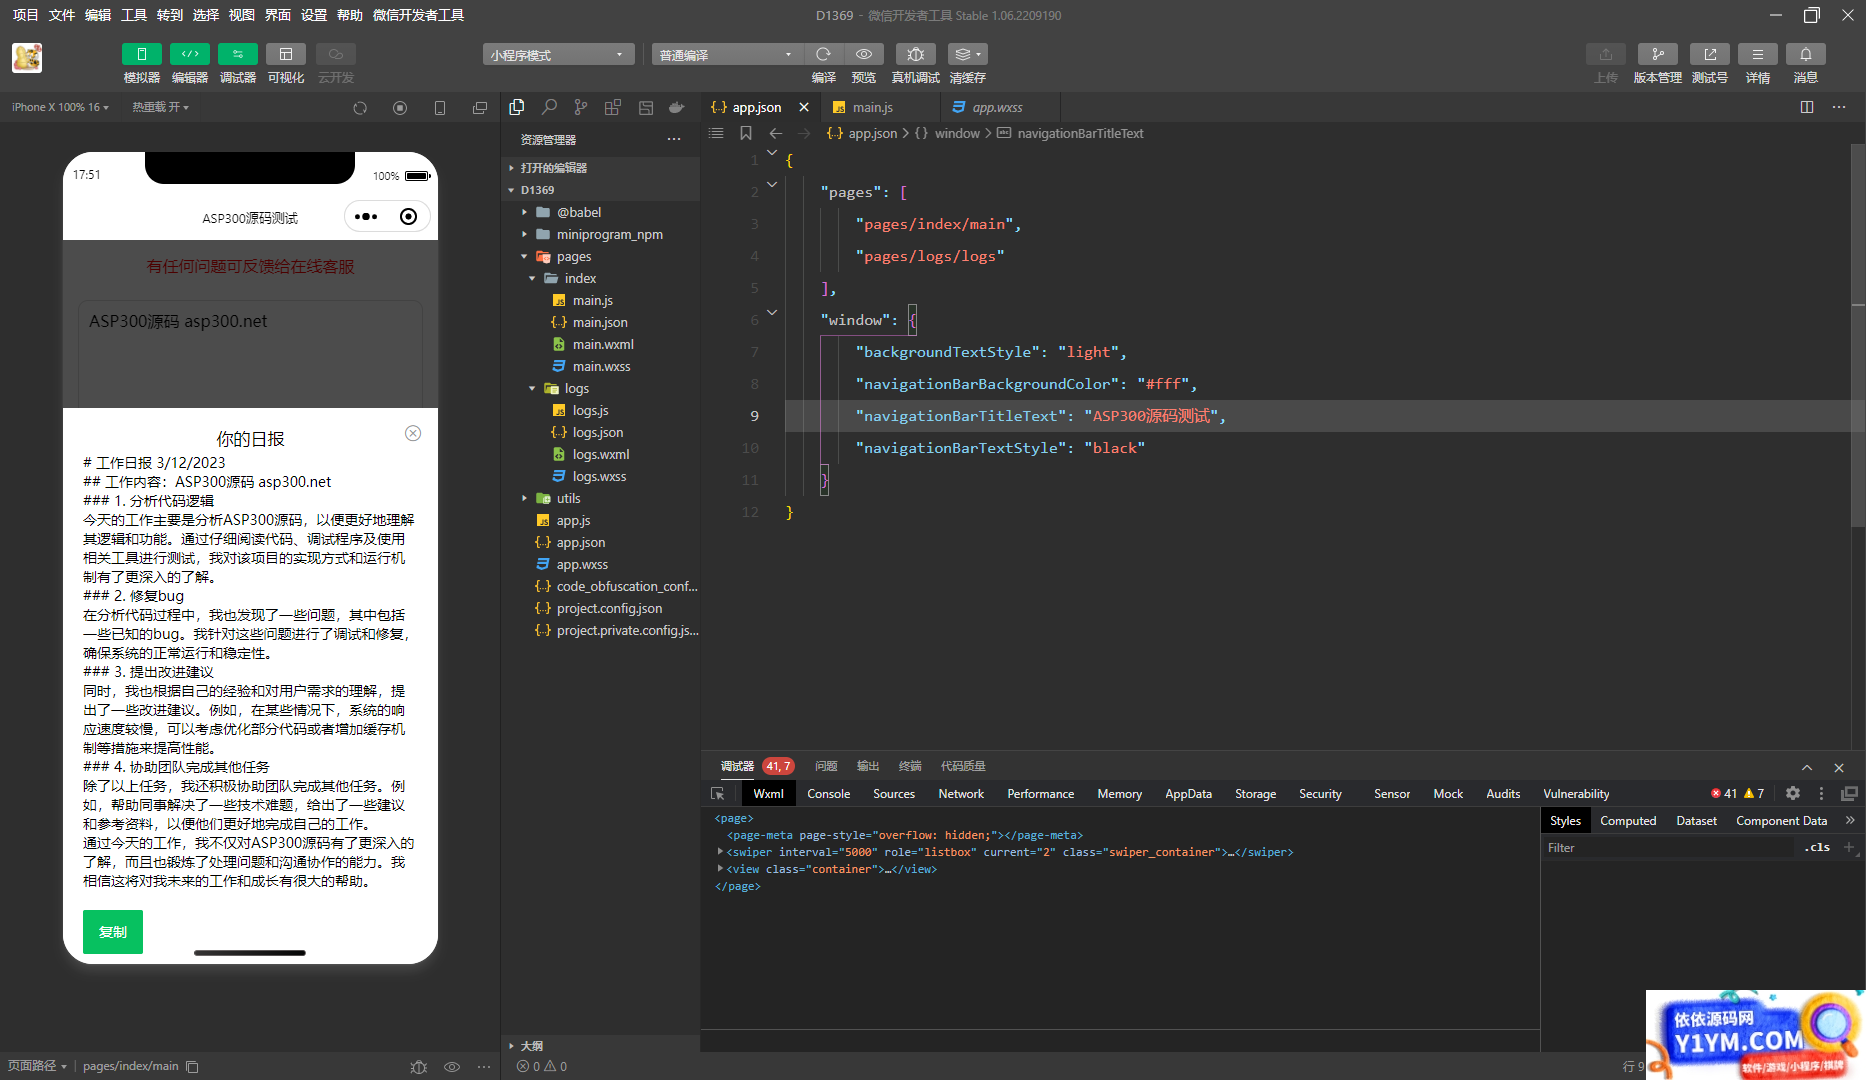Click the green 复制 copy button

tap(113, 932)
